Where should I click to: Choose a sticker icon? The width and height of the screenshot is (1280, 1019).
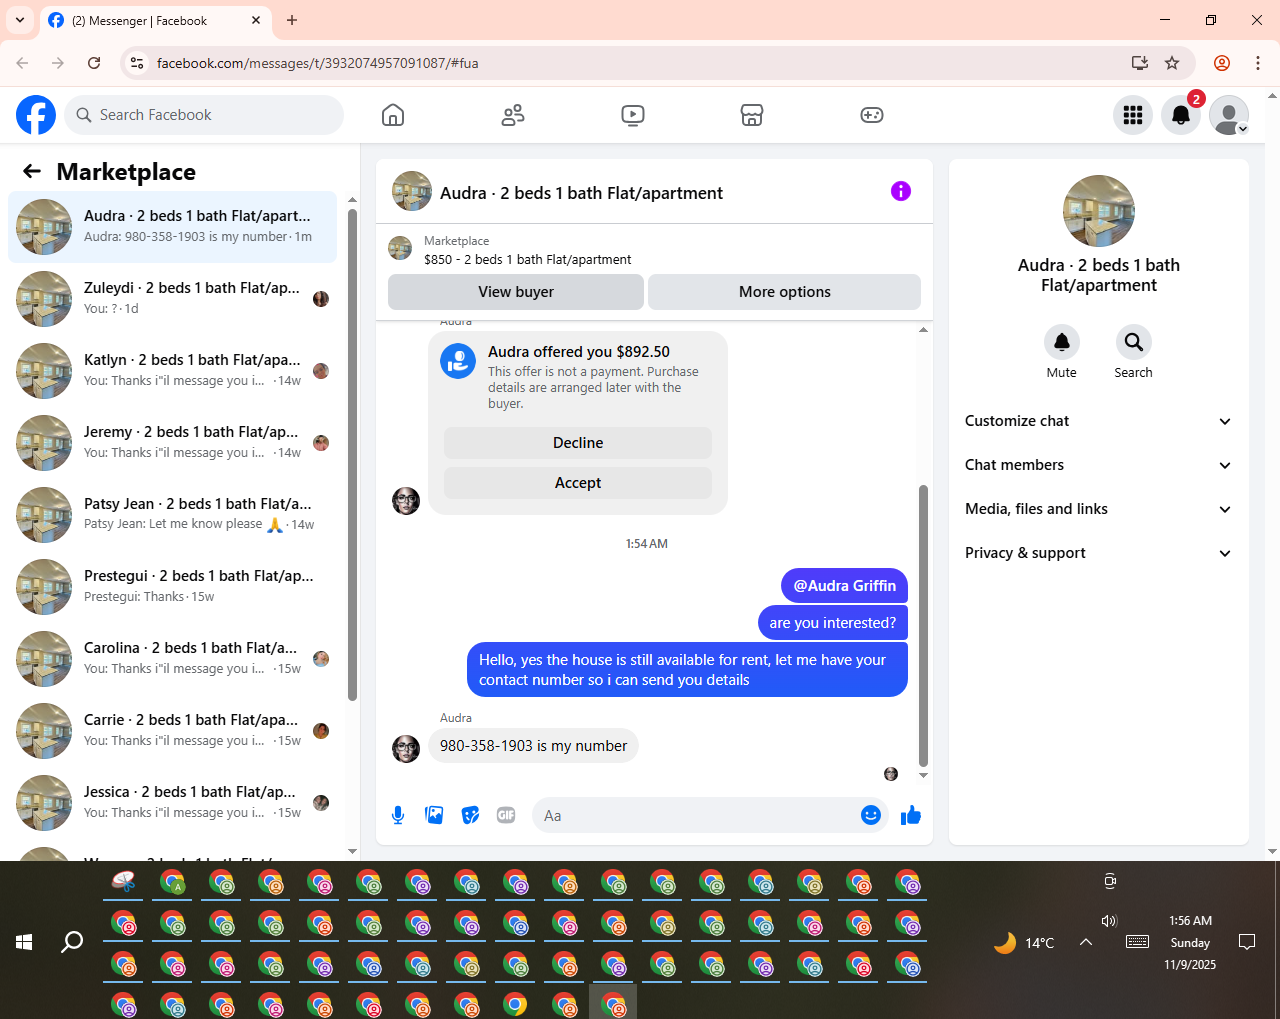click(x=470, y=815)
